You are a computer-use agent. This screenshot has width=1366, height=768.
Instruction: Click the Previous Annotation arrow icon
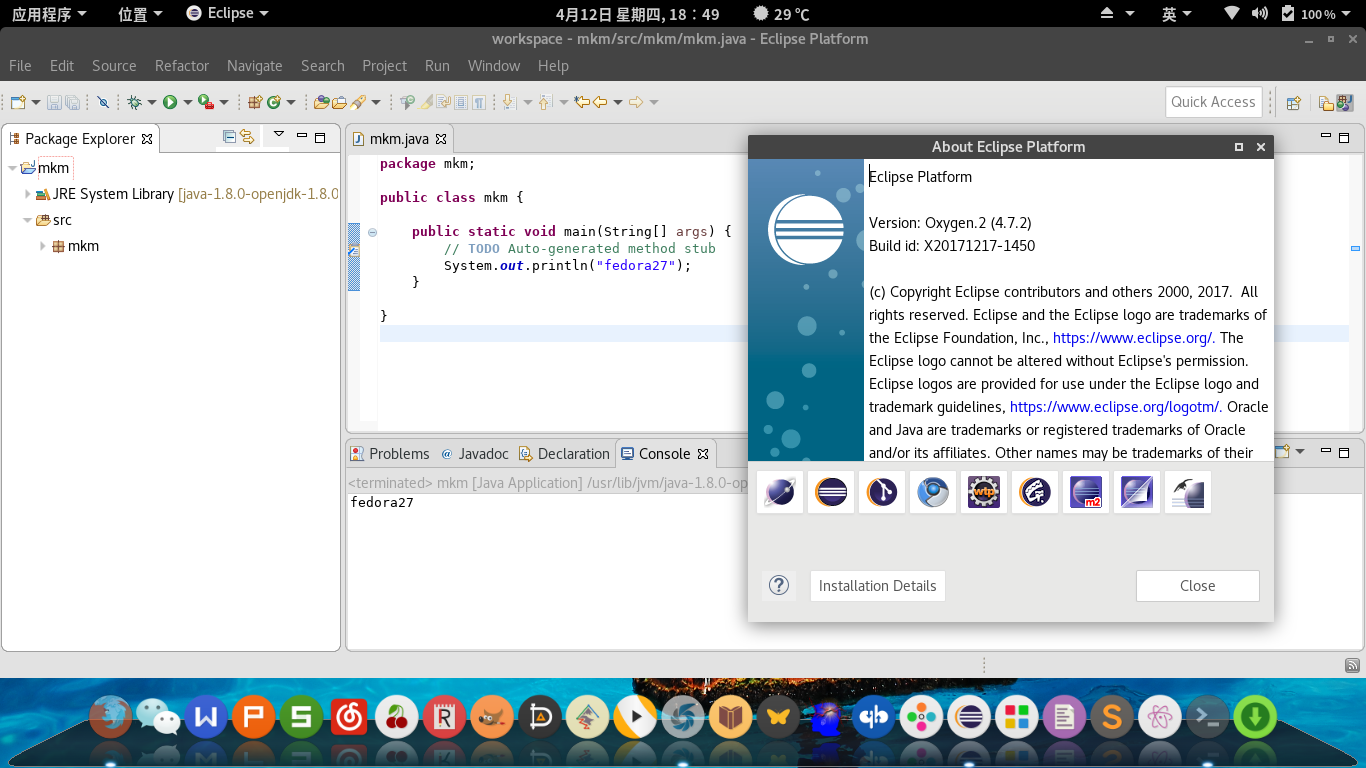coord(544,102)
